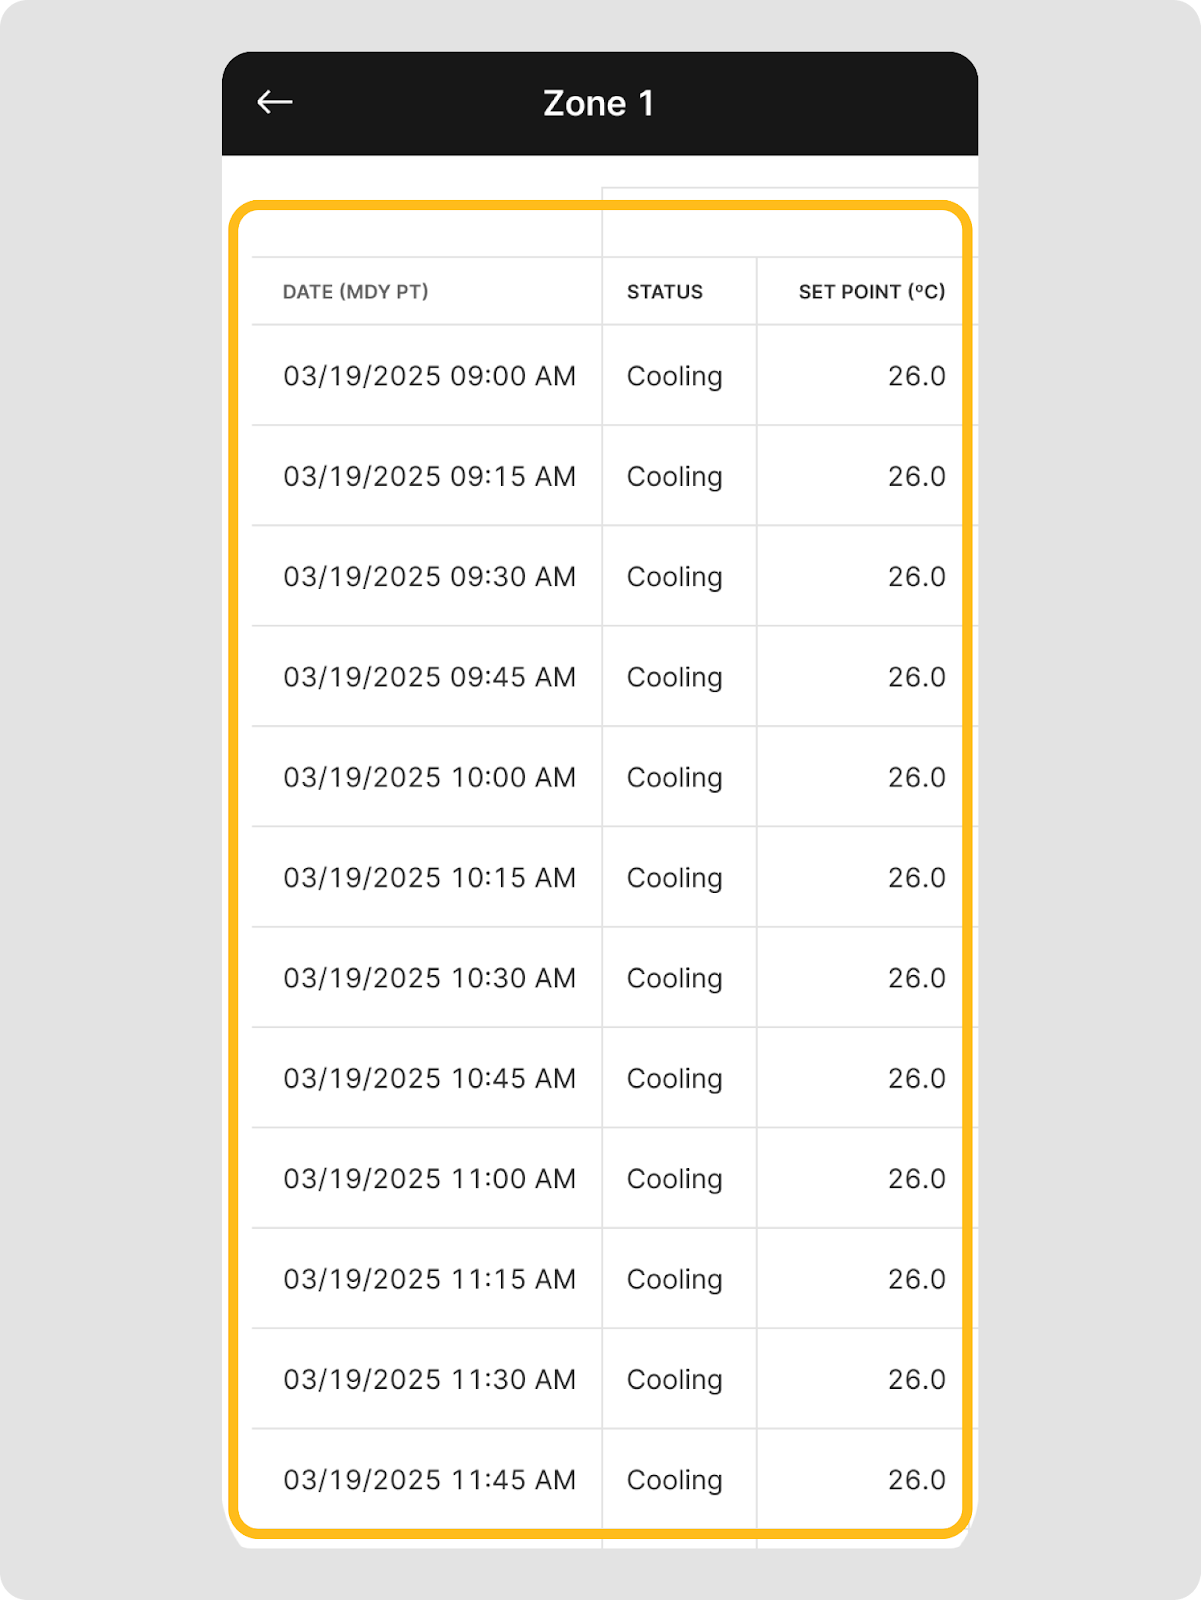
Task: Click the 03/19/2025 10:15 AM date cell
Action: click(x=429, y=878)
